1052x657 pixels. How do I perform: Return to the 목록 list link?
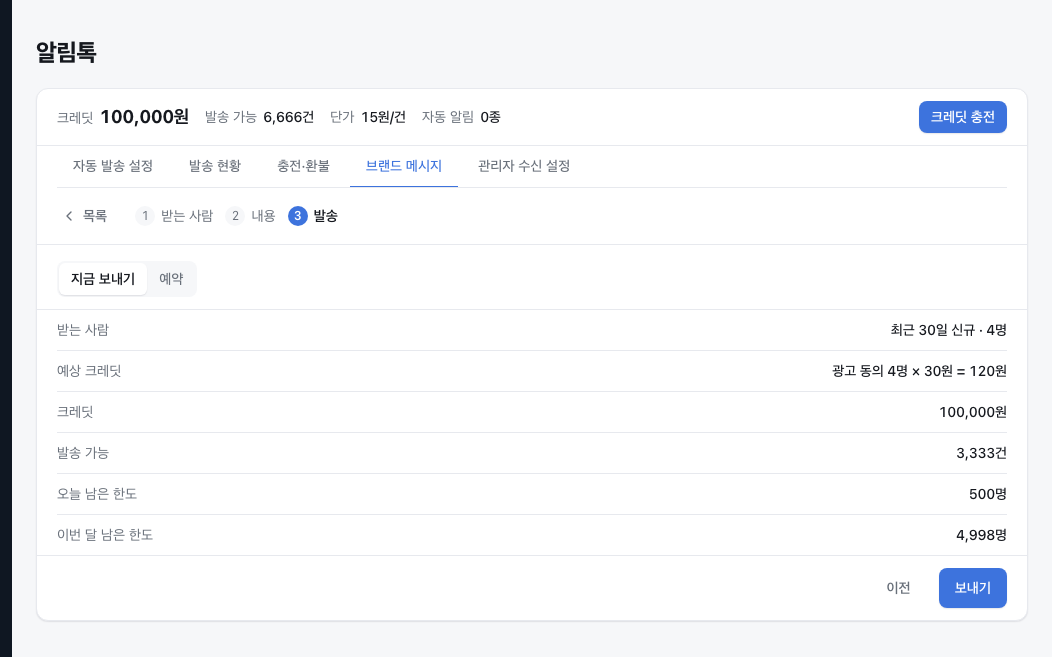tap(95, 216)
